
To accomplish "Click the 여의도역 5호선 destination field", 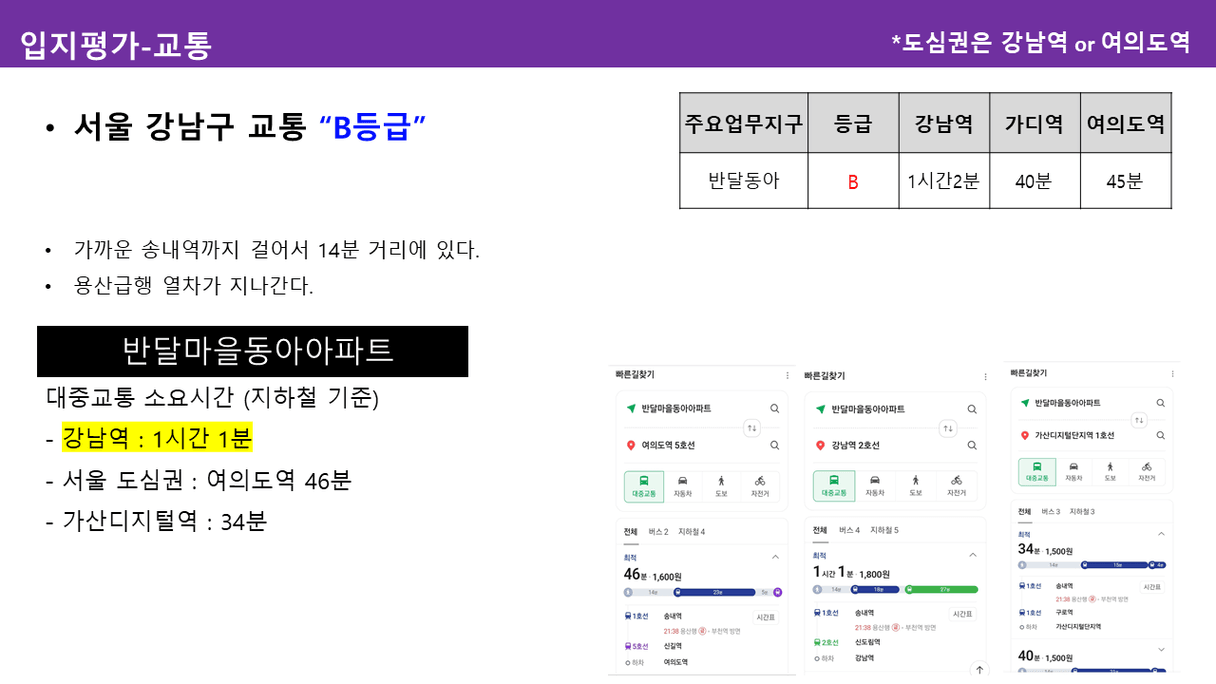I will 703,445.
